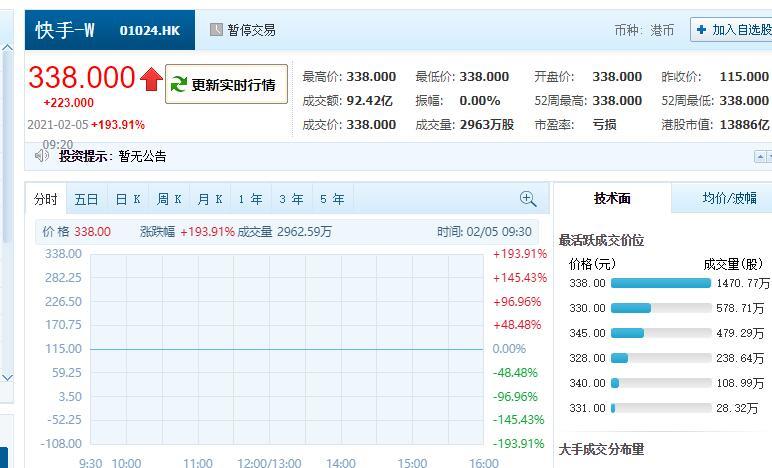Viewport: 772px width, 468px height.
Task: Click the small up arrow in announcement bar
Action: 760,157
